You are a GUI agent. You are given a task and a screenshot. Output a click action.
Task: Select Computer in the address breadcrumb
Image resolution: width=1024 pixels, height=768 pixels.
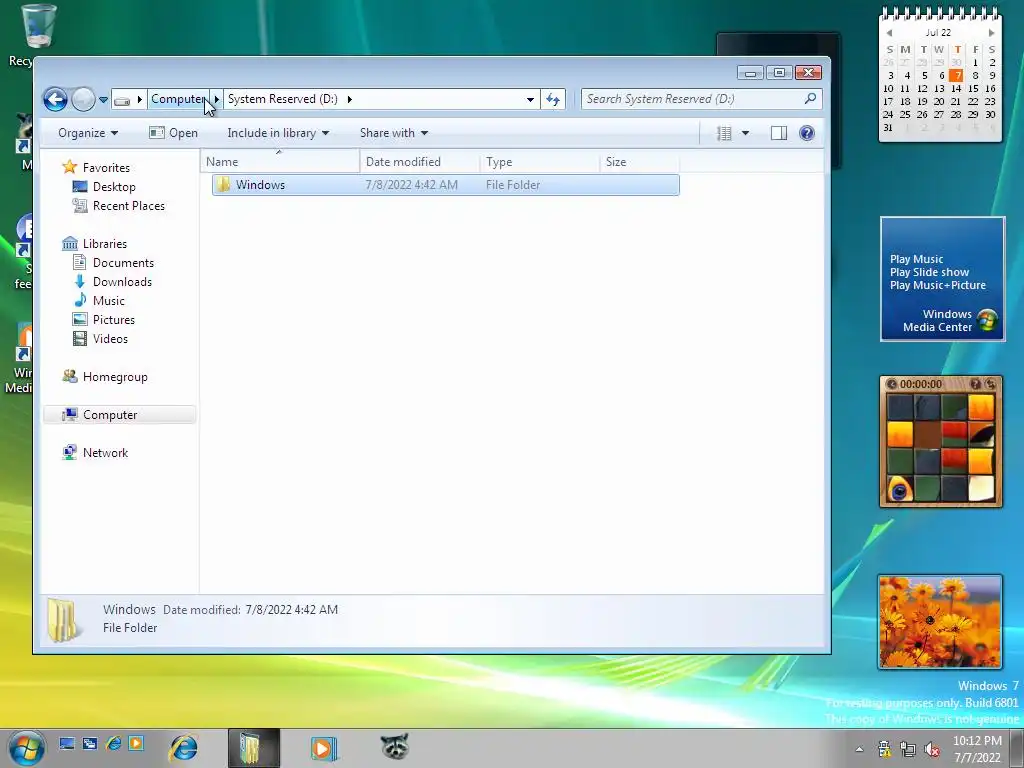tap(178, 99)
